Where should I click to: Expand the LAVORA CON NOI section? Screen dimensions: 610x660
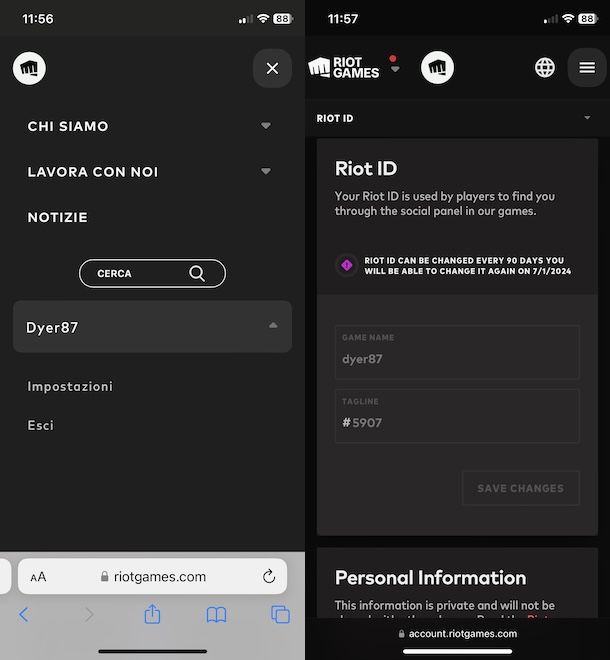coord(266,171)
